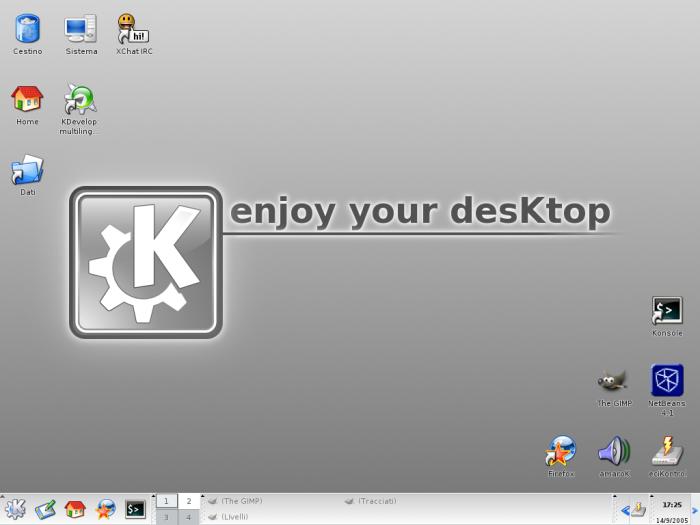Open the taskbar applet handle menu
Screen dimensions: 700x525
tap(202, 496)
